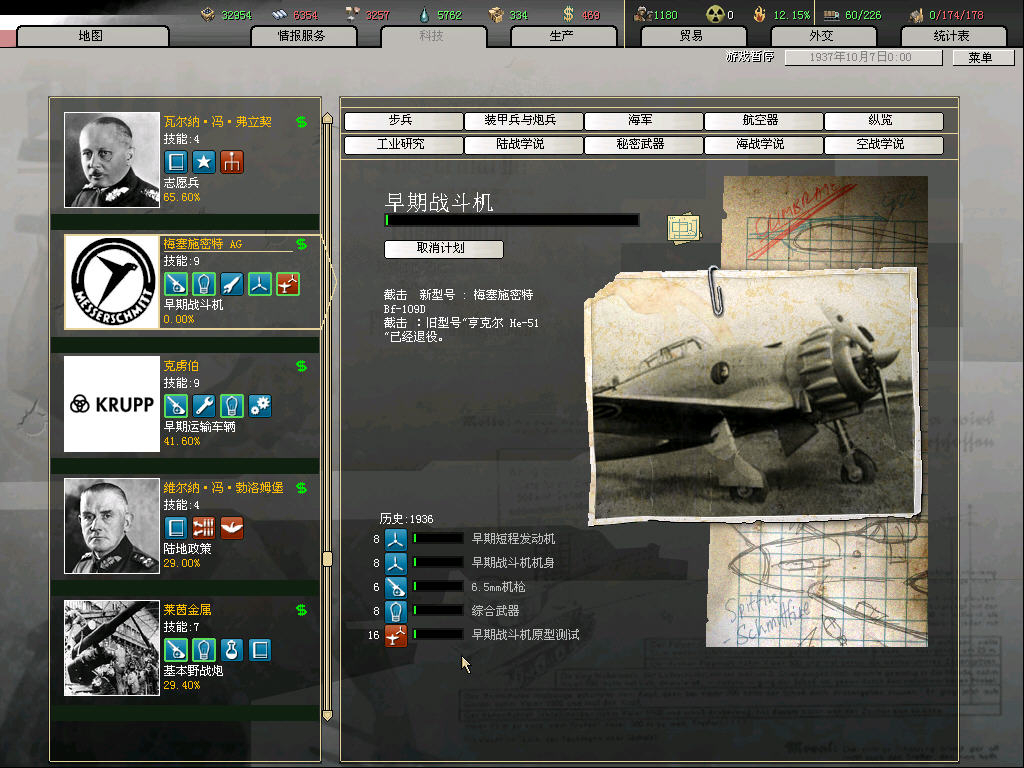
Task: Click 梅塞施密特's rocket specialty icon
Action: [232, 284]
